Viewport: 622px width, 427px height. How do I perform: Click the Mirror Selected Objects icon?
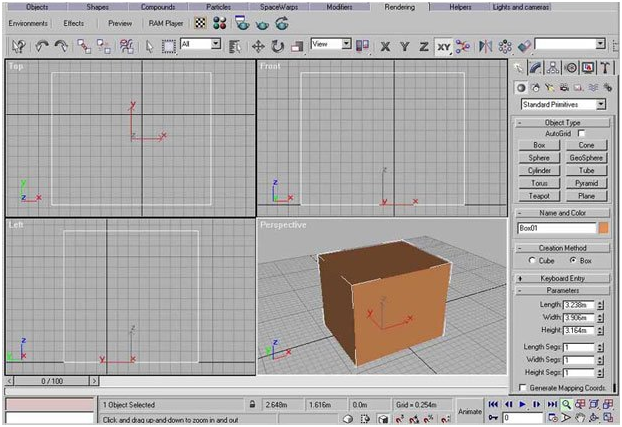[485, 46]
